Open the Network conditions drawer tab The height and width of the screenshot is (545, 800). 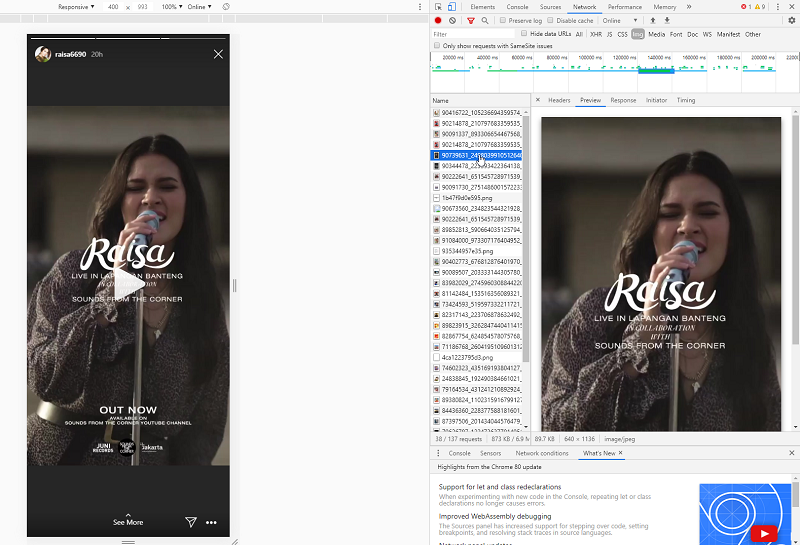541,453
